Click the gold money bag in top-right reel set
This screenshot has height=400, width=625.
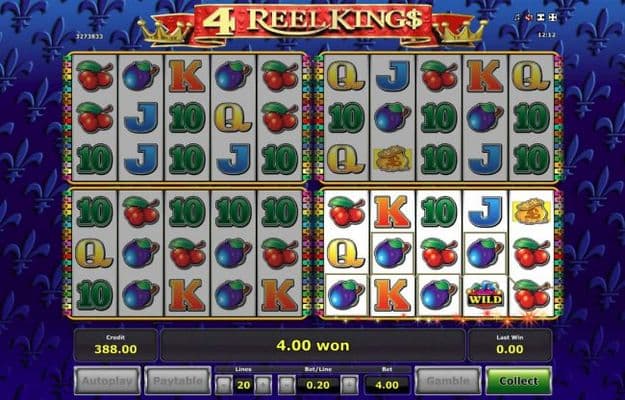pyautogui.click(x=392, y=159)
